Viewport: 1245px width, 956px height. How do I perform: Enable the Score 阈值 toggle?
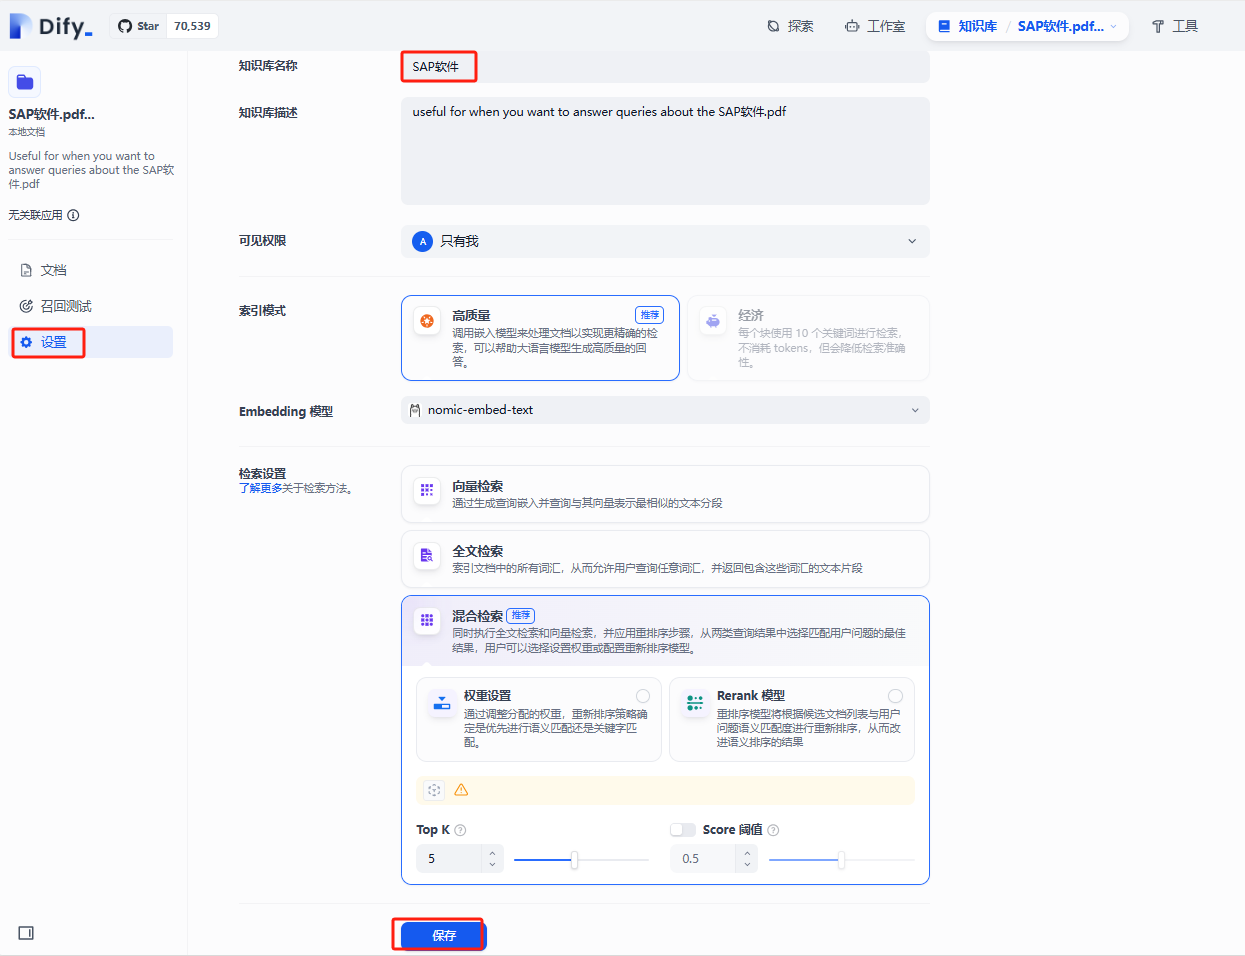683,830
